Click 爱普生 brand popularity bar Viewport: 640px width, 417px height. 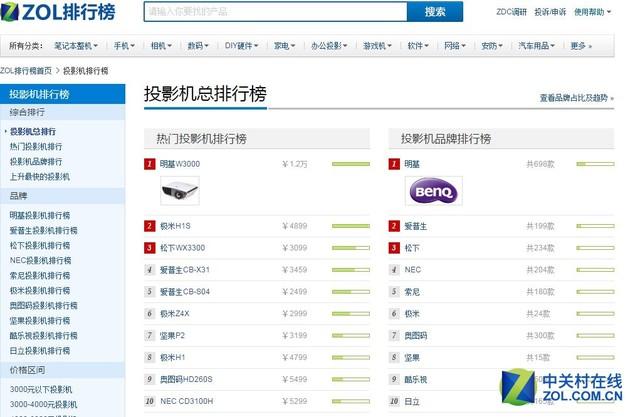(595, 226)
